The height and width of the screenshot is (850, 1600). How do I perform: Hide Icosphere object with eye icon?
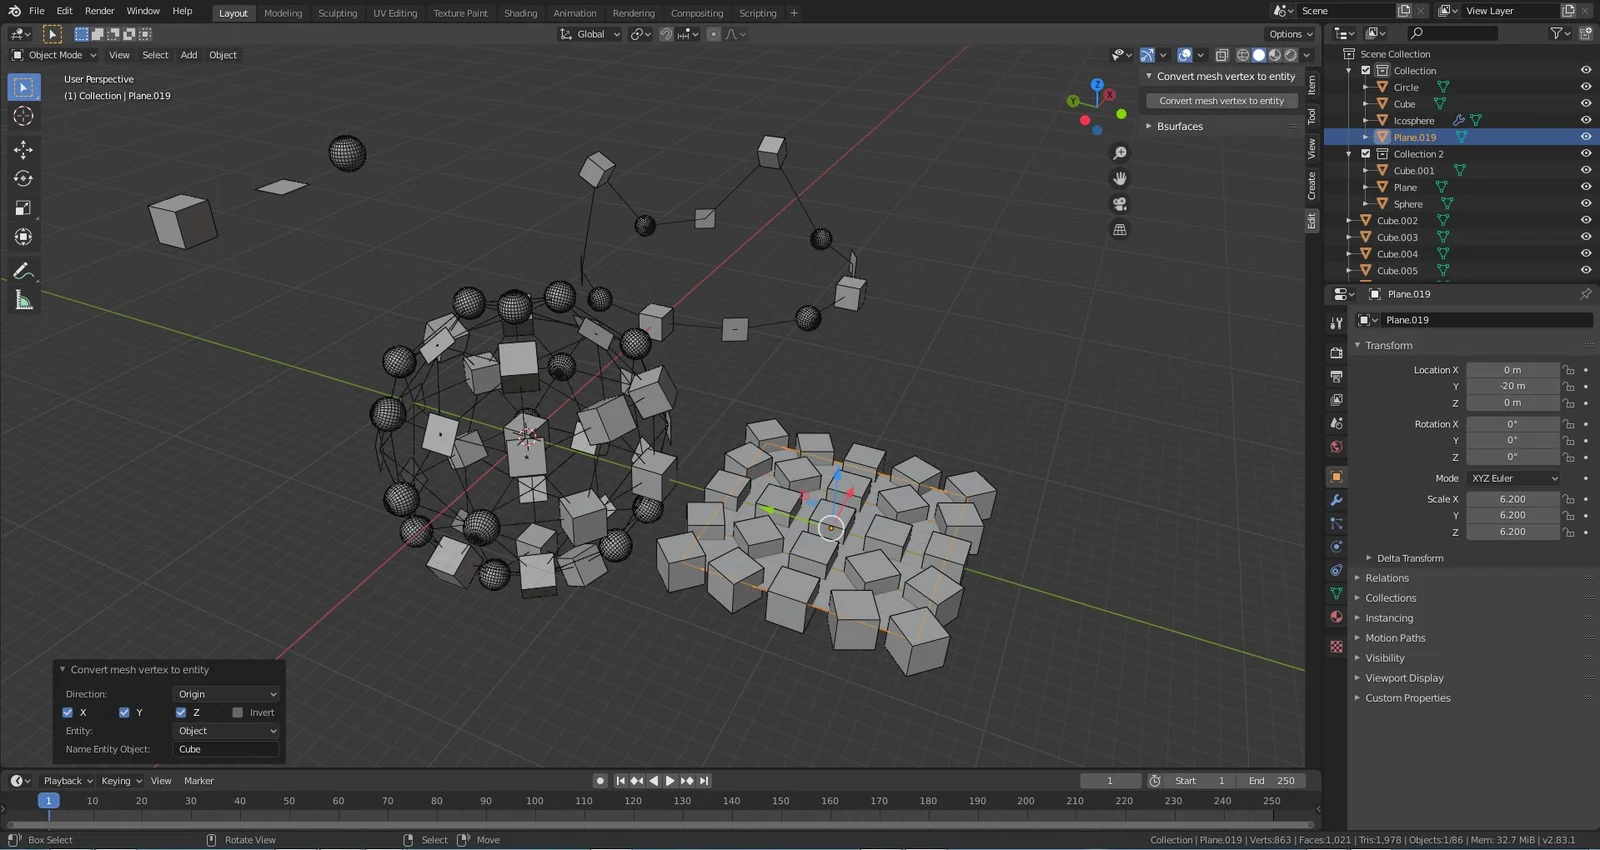click(1586, 120)
